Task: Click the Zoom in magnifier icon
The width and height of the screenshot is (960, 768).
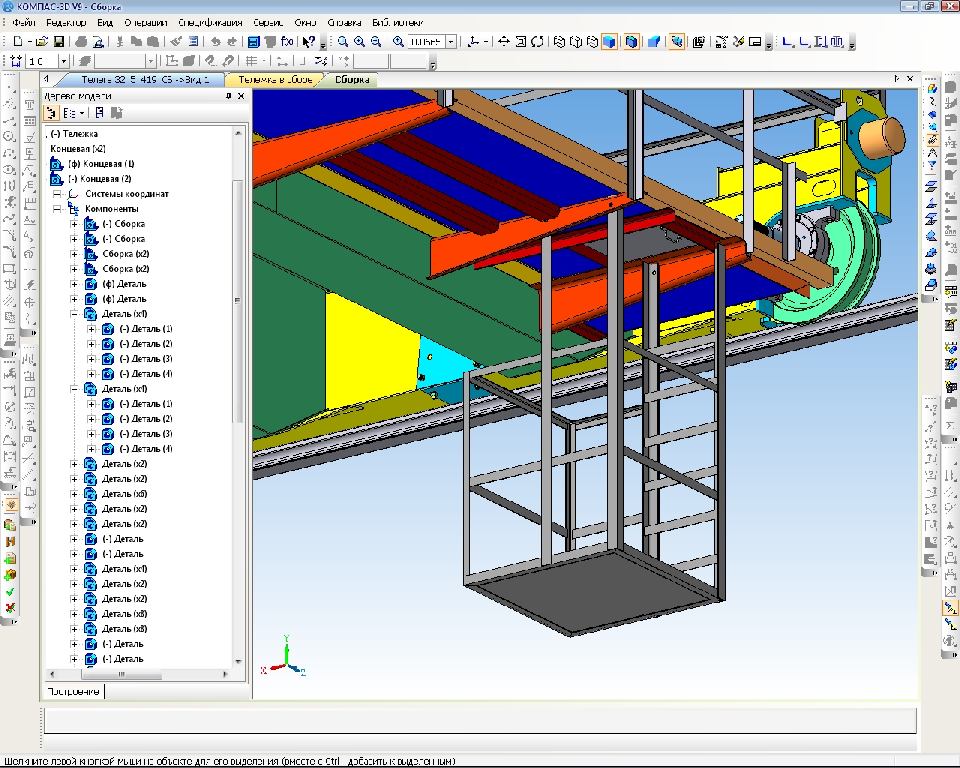Action: [359, 42]
